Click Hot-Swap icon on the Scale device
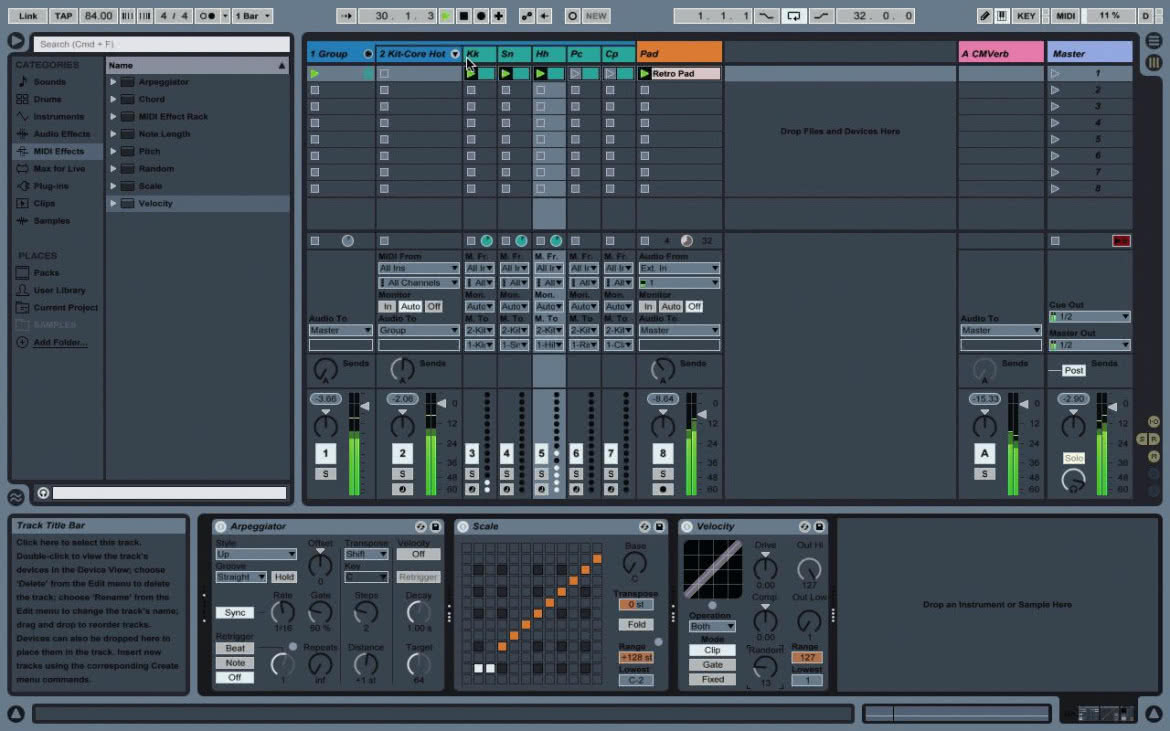Screen dimensions: 1170x731 tap(644, 527)
